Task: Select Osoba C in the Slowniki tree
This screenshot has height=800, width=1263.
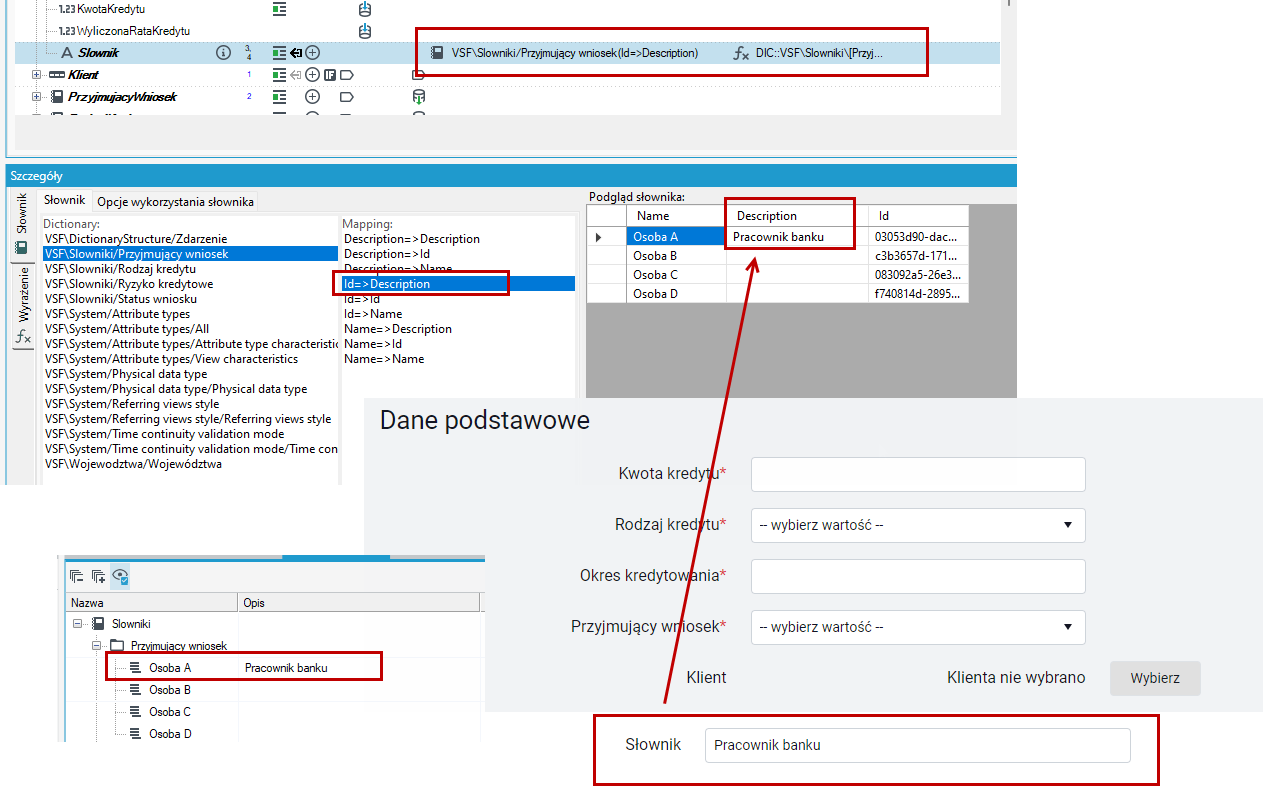Action: [x=170, y=712]
